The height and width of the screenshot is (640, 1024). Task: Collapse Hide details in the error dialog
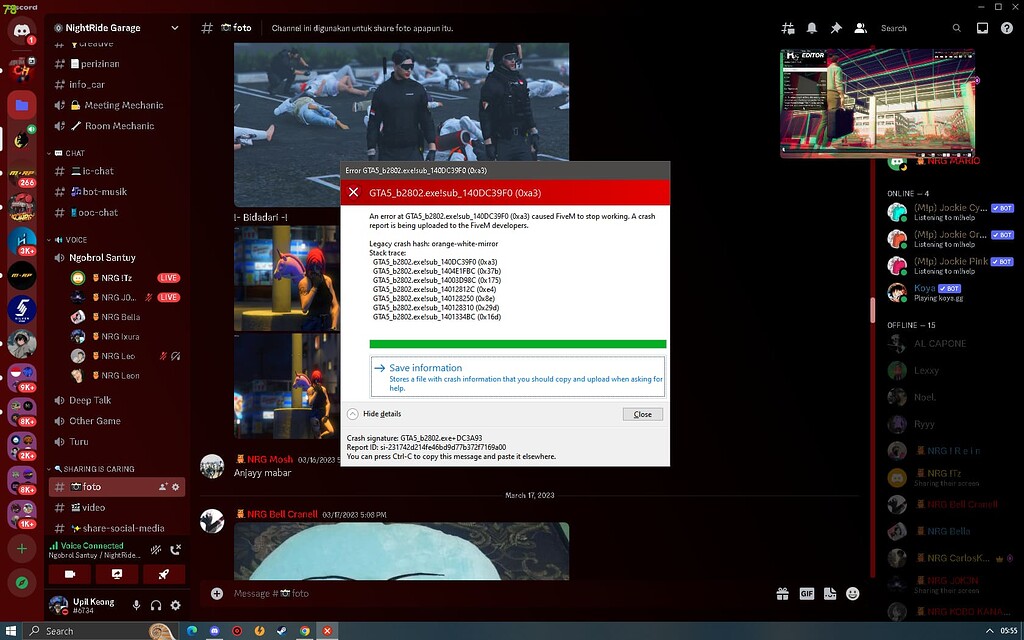click(374, 414)
